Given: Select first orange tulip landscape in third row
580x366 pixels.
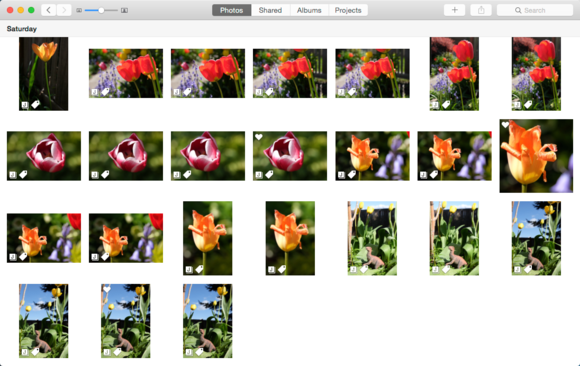Looking at the screenshot, I should coord(44,238).
